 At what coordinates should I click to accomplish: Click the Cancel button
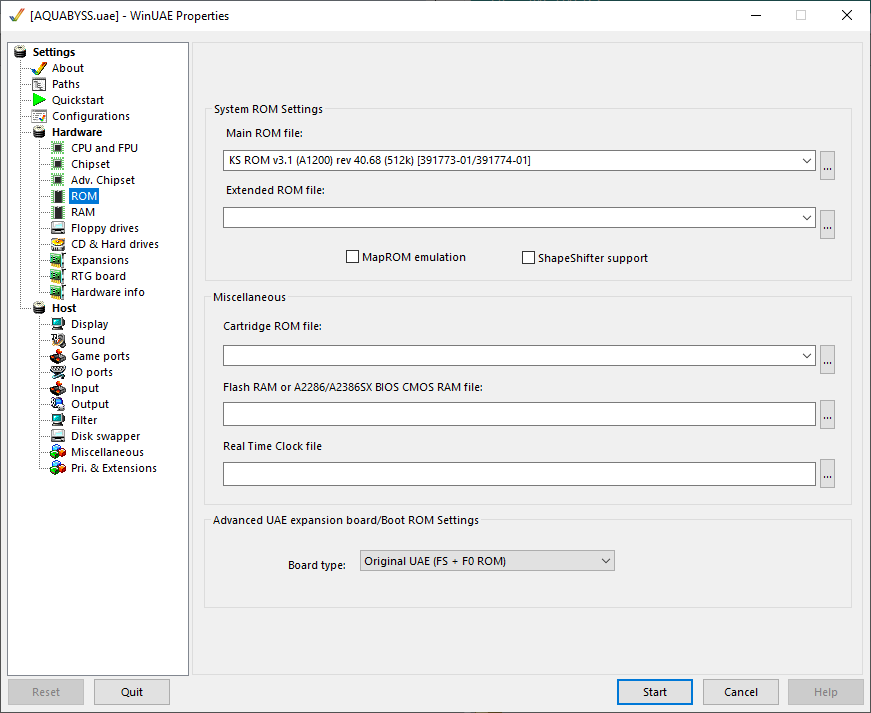(x=740, y=692)
